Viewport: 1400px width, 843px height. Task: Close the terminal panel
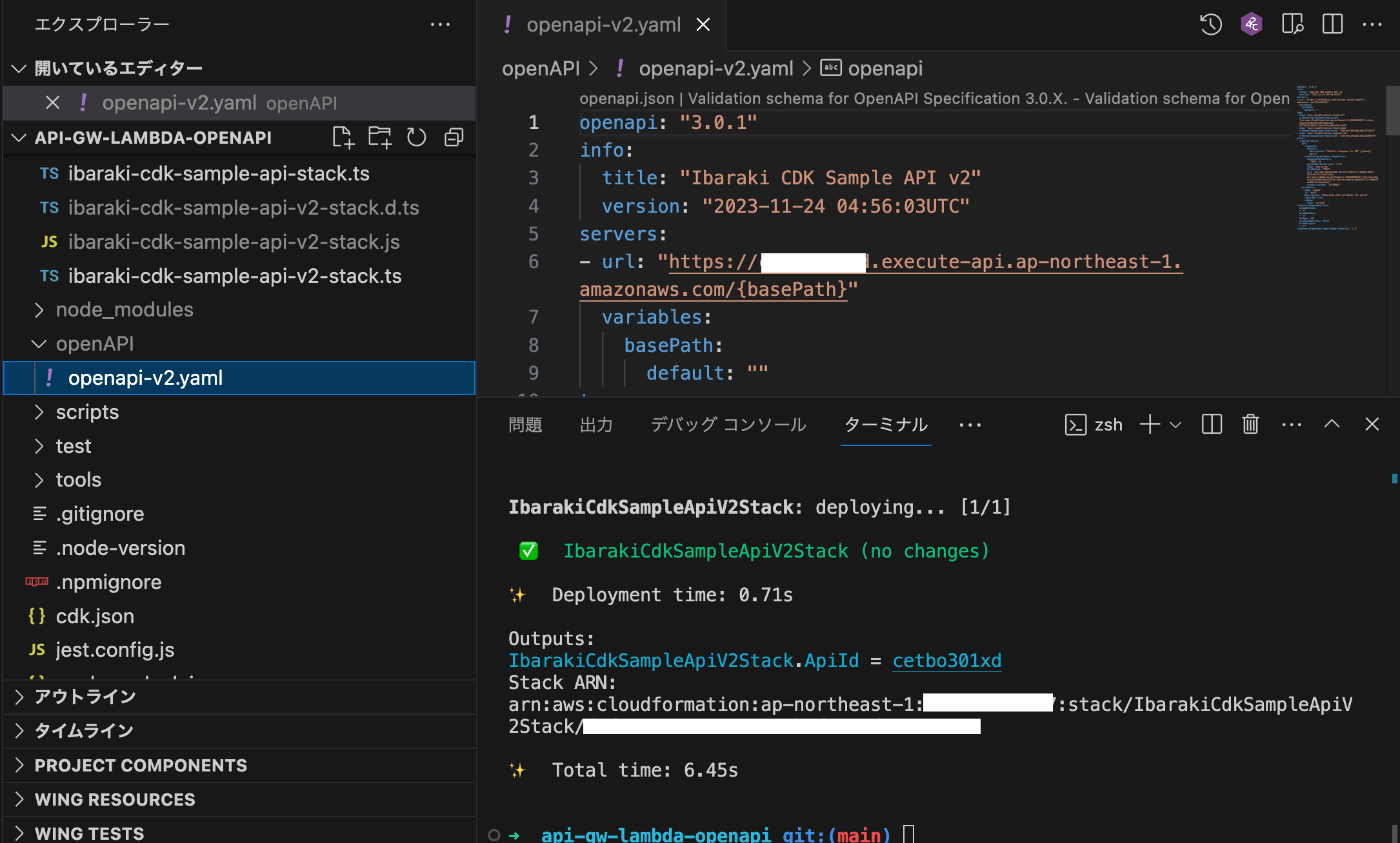(1372, 424)
